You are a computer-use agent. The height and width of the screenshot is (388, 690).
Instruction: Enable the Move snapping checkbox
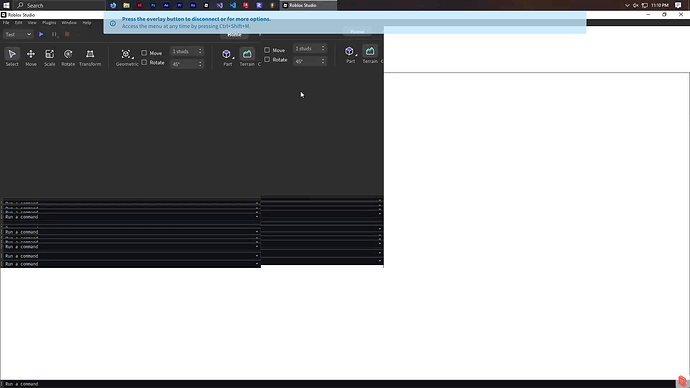pos(144,53)
